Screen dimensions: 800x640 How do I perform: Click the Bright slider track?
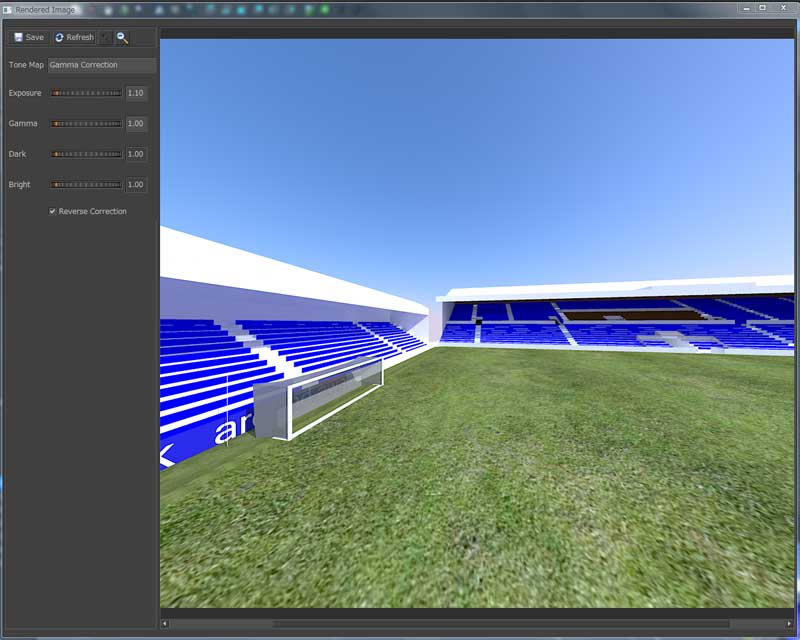click(87, 184)
